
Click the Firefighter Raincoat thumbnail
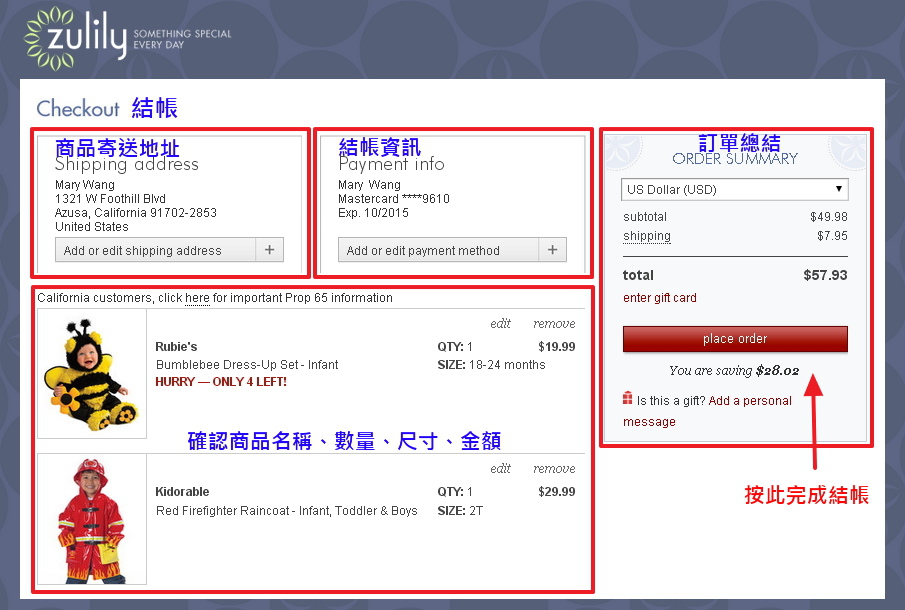click(92, 519)
